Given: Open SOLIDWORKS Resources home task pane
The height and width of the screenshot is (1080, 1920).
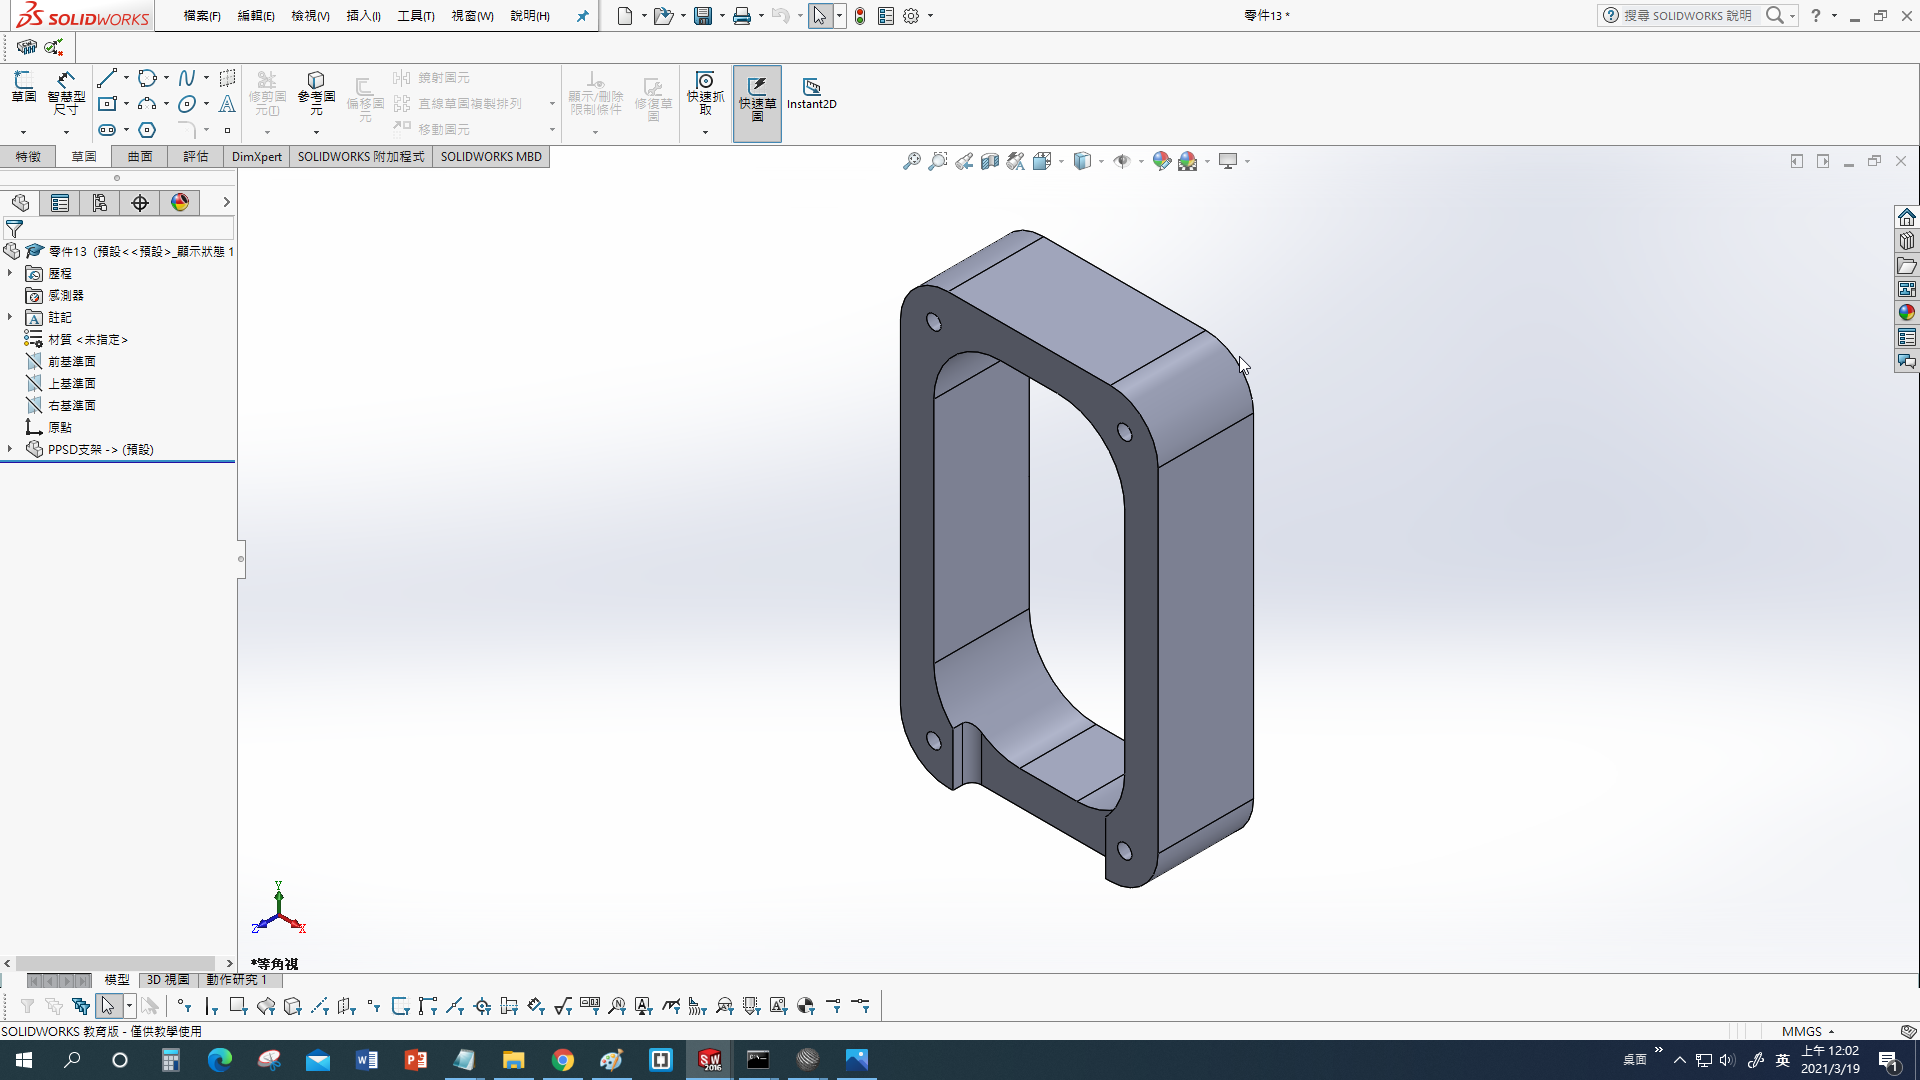Looking at the screenshot, I should [x=1907, y=217].
